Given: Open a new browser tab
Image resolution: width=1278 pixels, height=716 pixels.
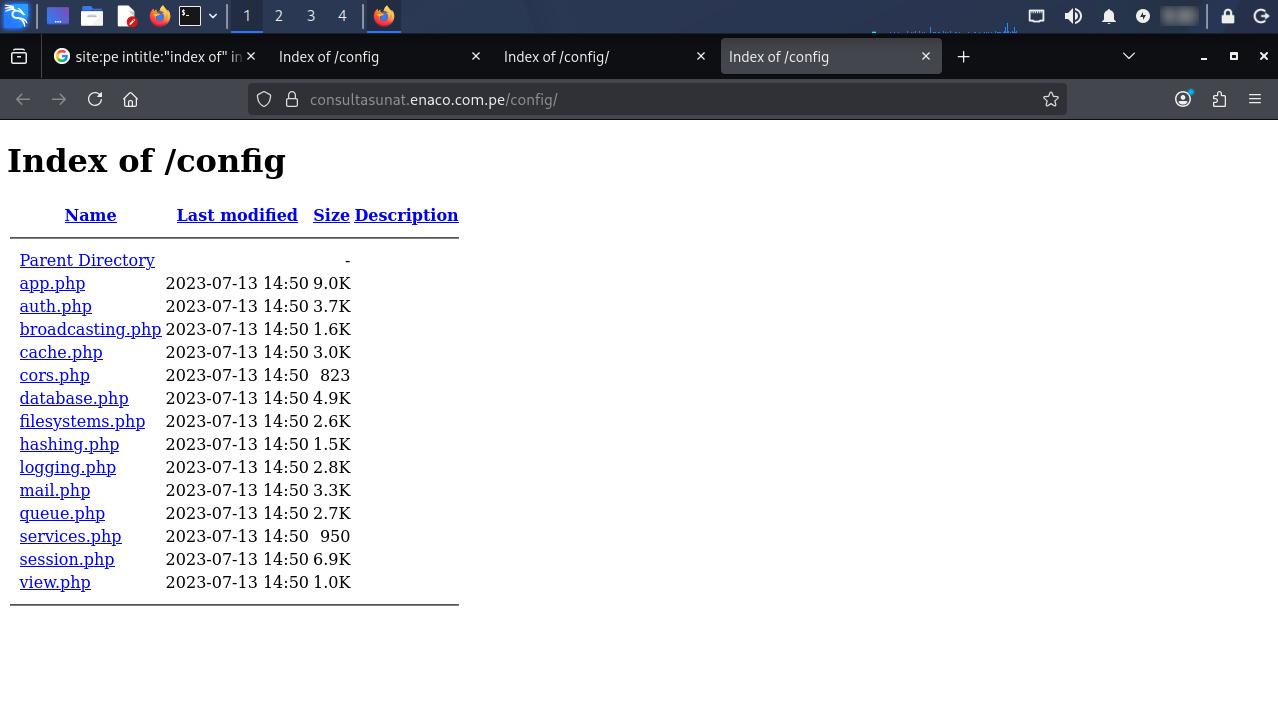Looking at the screenshot, I should [963, 57].
